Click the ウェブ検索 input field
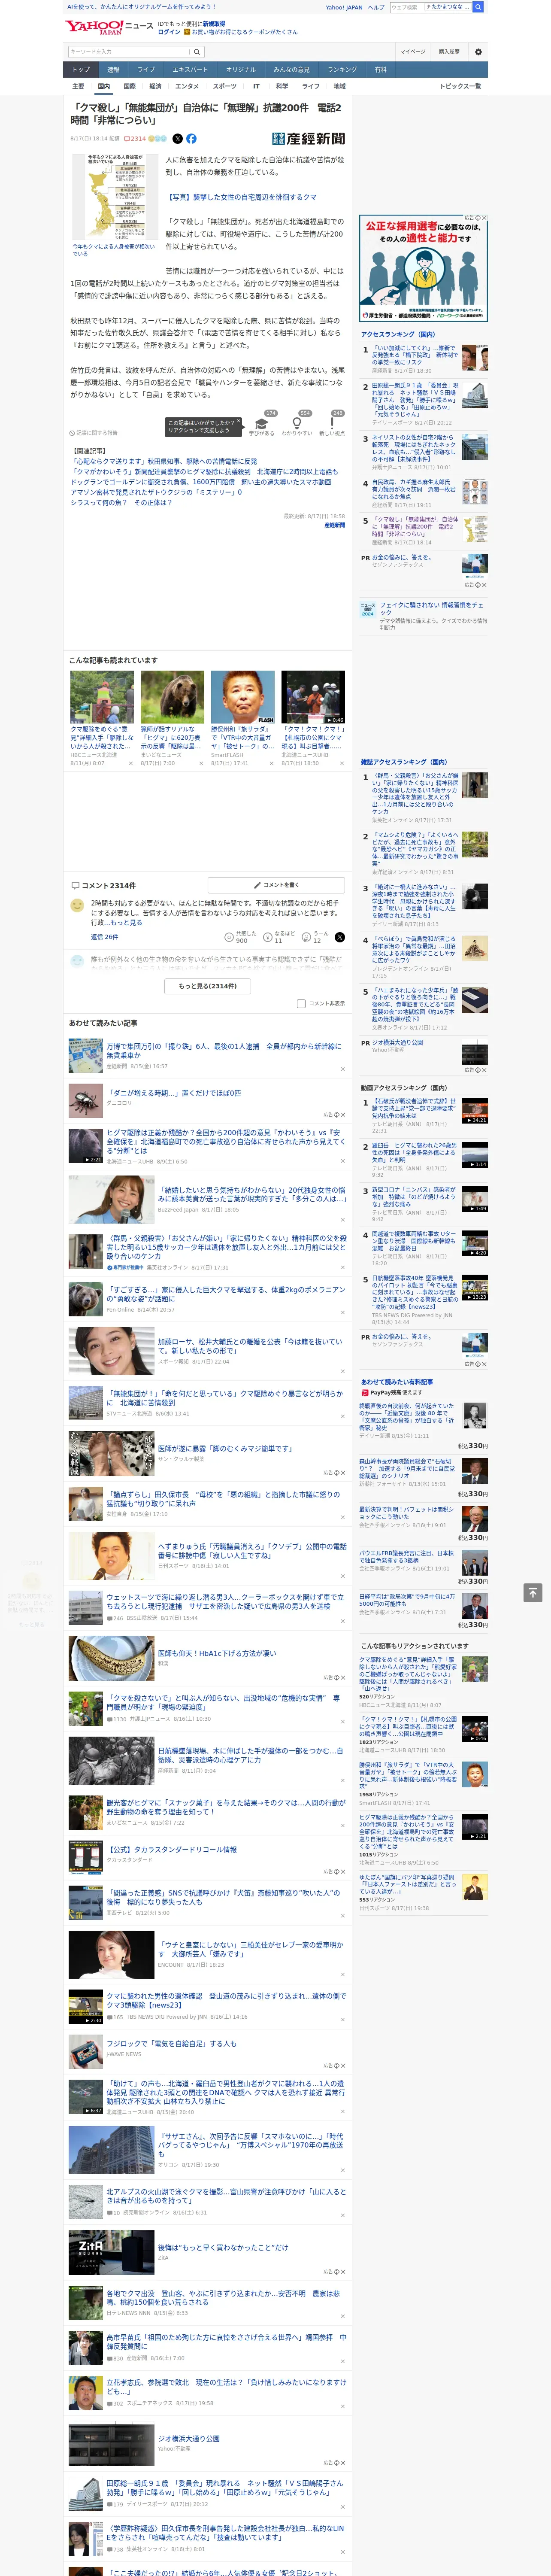This screenshot has height=2576, width=551. (406, 7)
